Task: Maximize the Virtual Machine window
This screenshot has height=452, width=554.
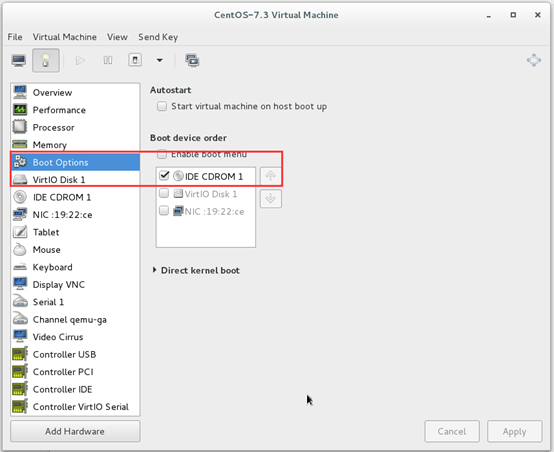Action: [x=513, y=15]
